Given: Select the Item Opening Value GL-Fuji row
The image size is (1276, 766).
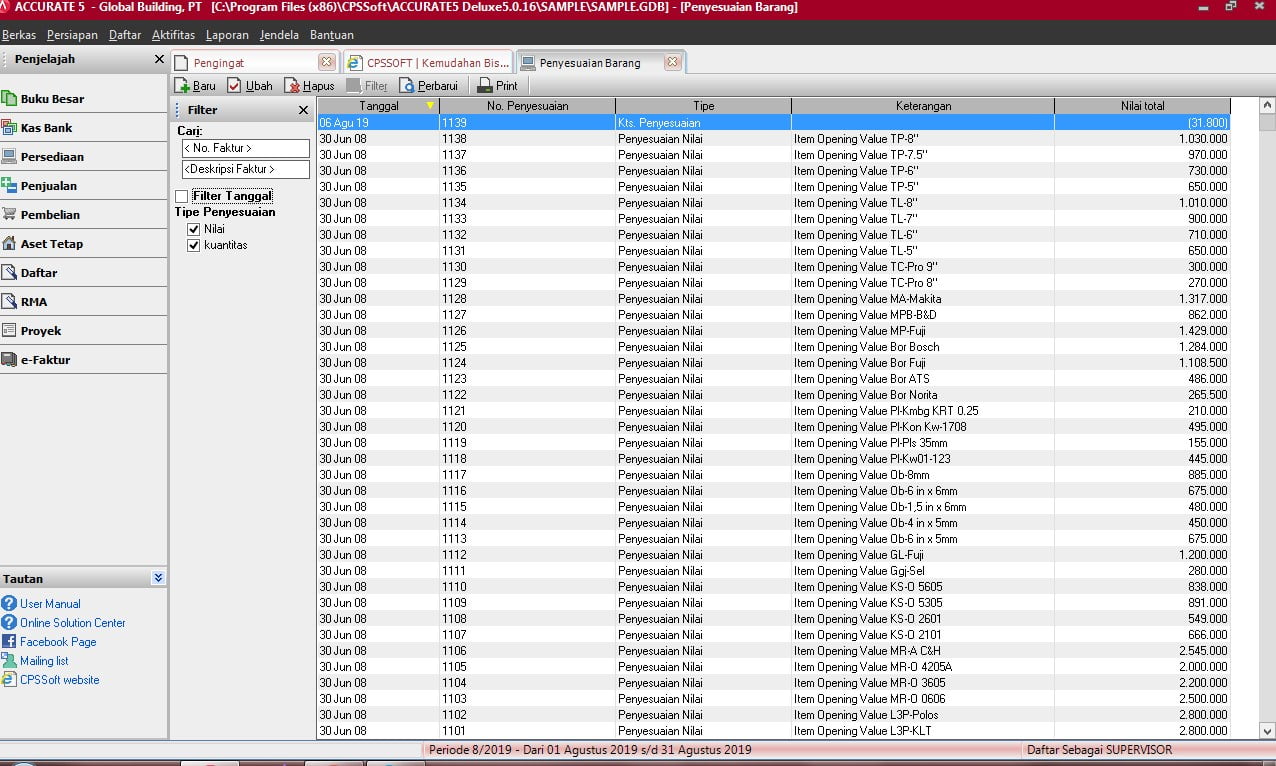Looking at the screenshot, I should (x=773, y=554).
